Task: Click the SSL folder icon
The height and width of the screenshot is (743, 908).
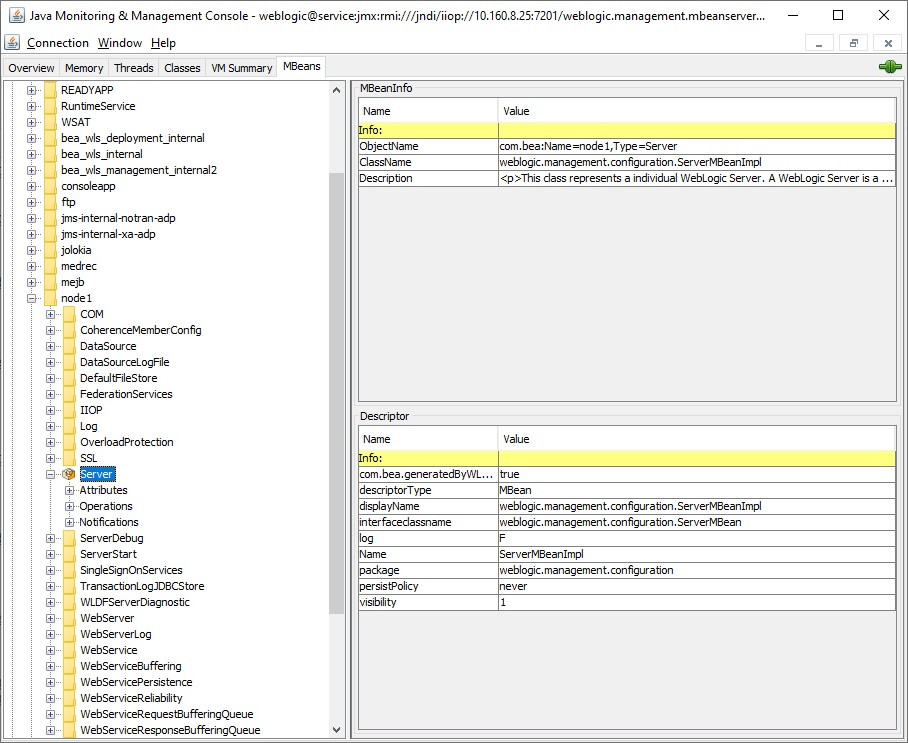Action: point(69,458)
